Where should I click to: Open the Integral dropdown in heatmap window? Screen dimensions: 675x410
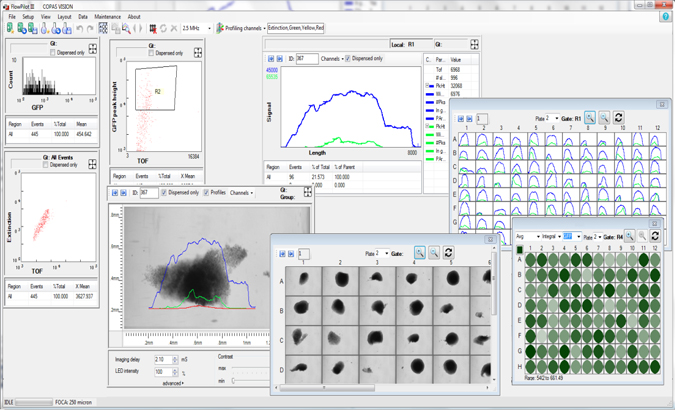(x=550, y=237)
